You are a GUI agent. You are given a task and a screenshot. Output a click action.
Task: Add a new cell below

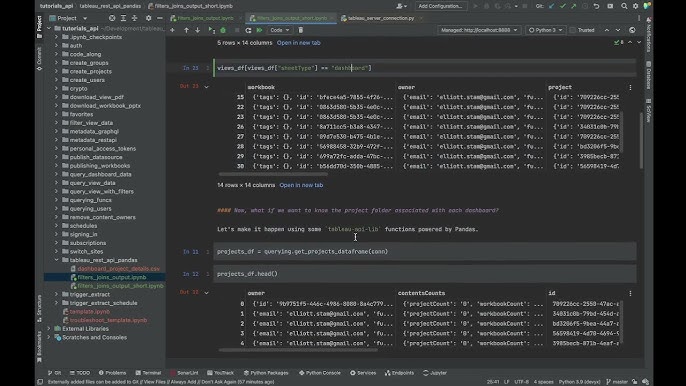pos(172,30)
